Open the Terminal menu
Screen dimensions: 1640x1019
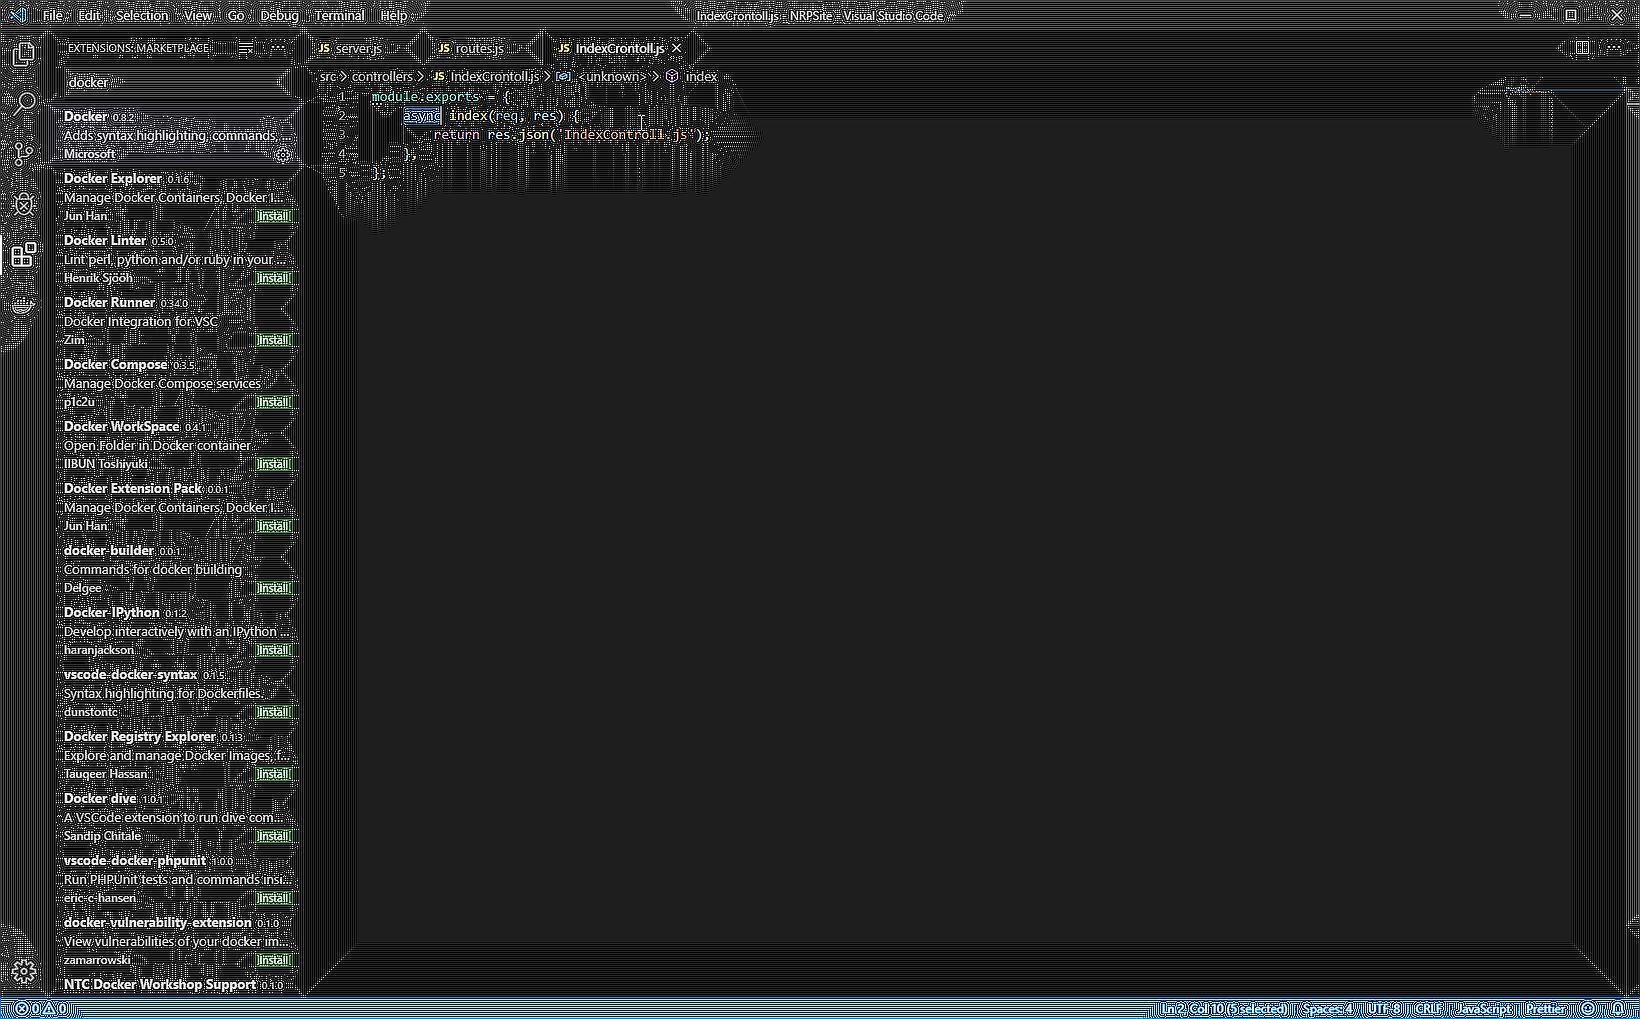pos(339,15)
